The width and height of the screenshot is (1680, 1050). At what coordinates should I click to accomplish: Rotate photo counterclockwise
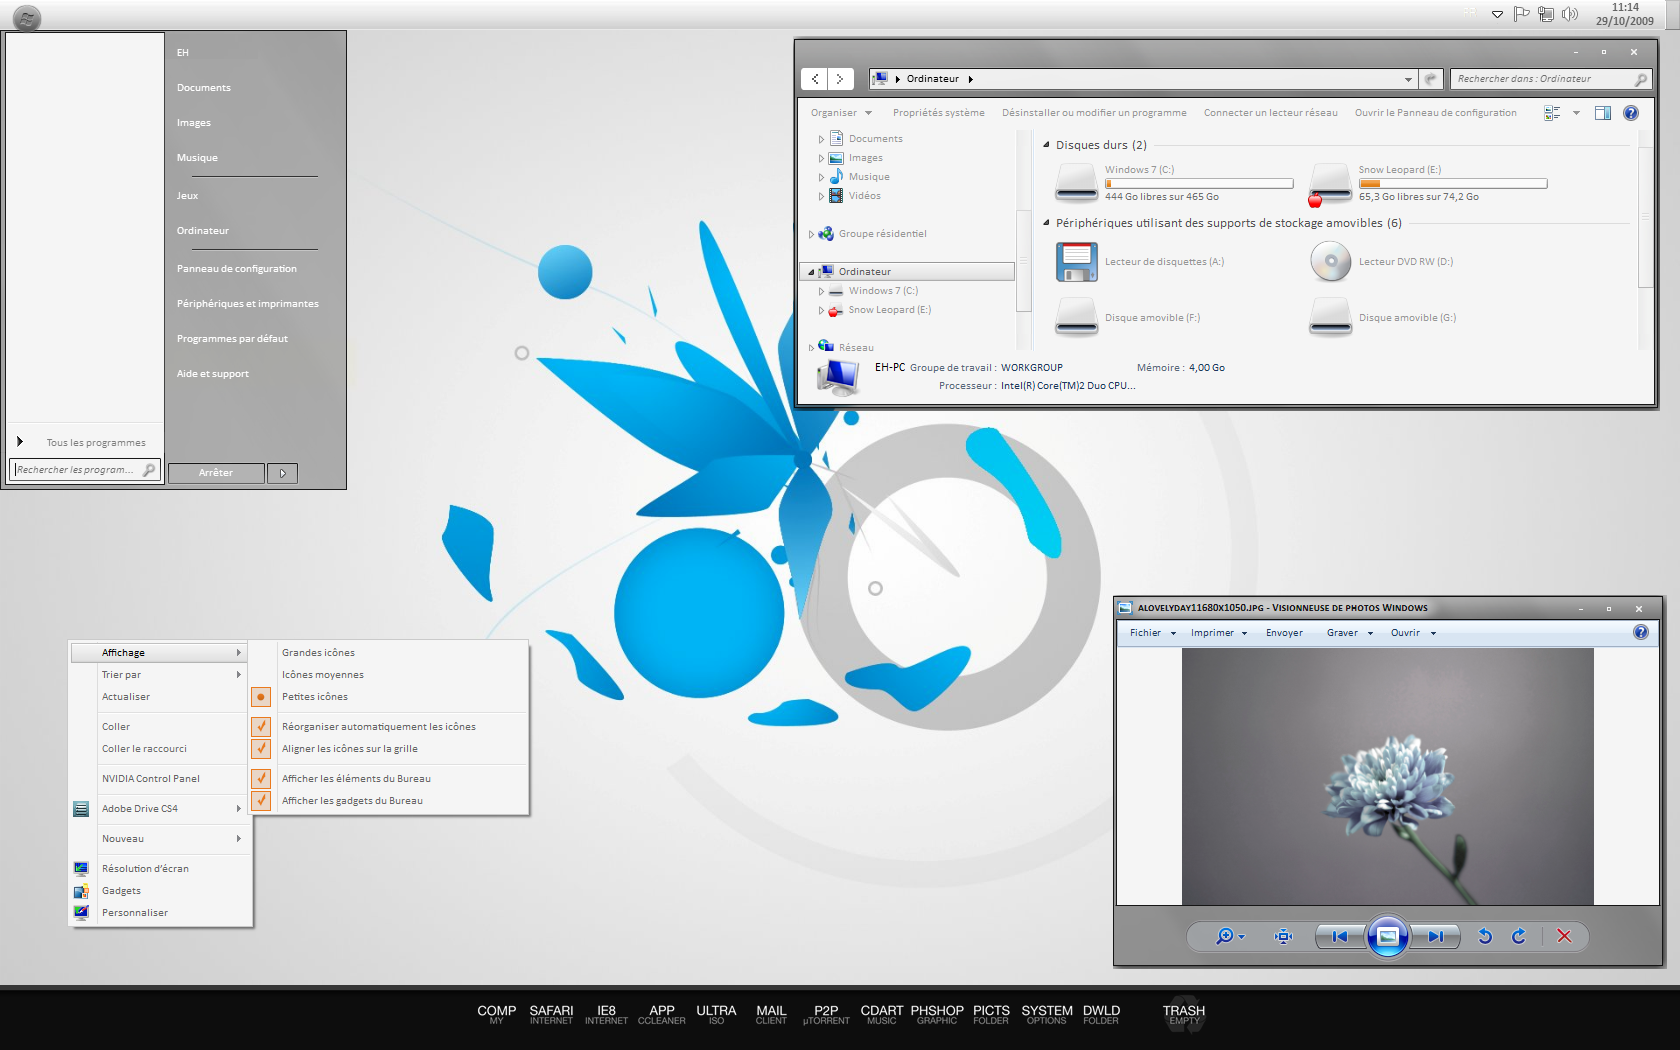[1485, 936]
